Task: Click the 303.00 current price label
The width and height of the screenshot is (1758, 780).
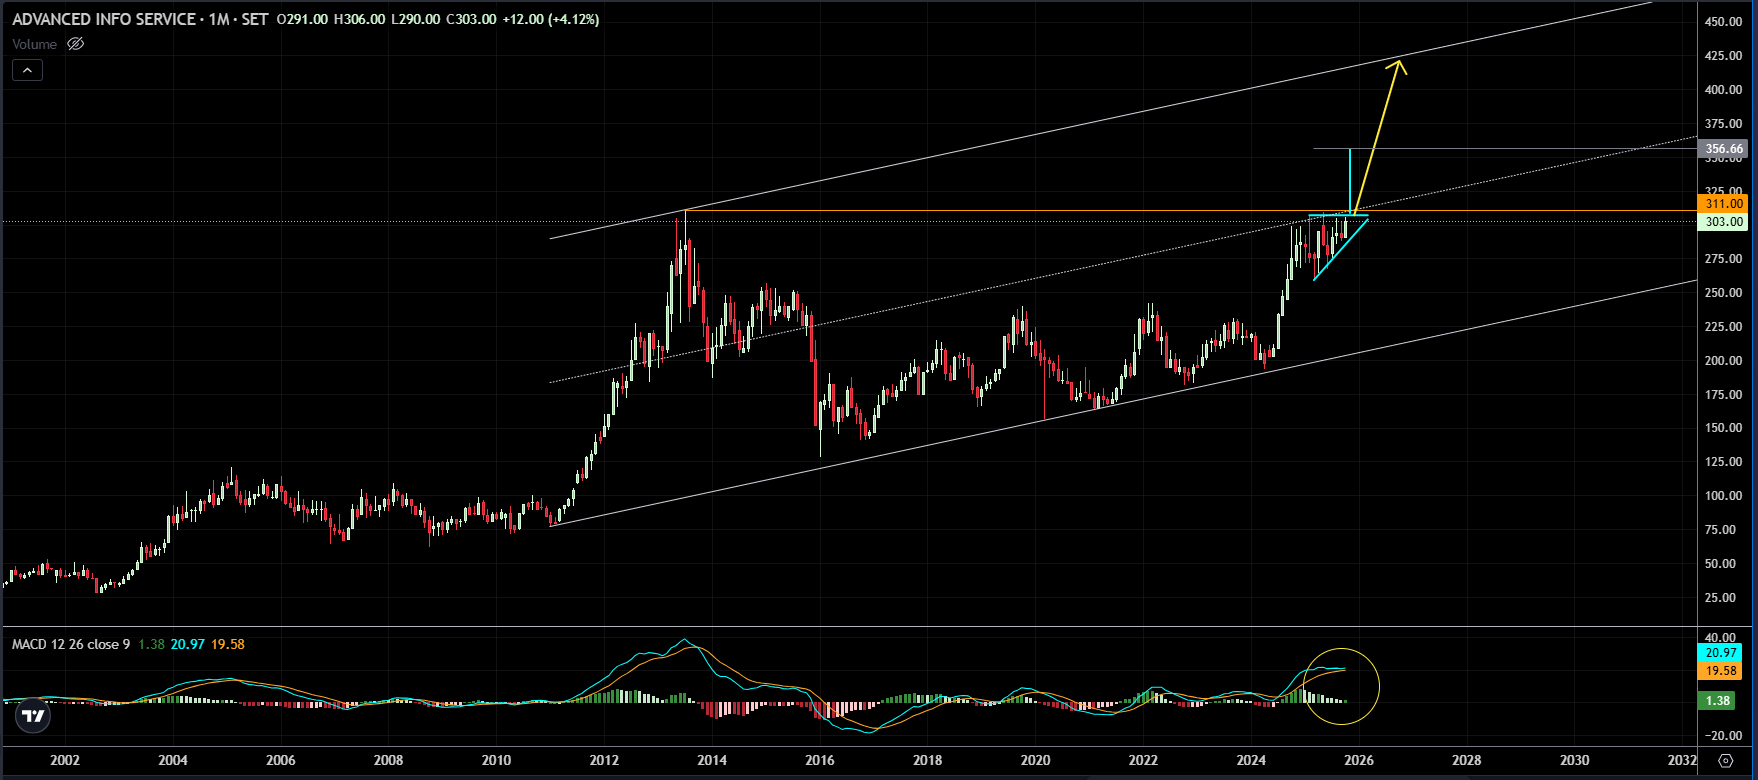Action: 1724,222
